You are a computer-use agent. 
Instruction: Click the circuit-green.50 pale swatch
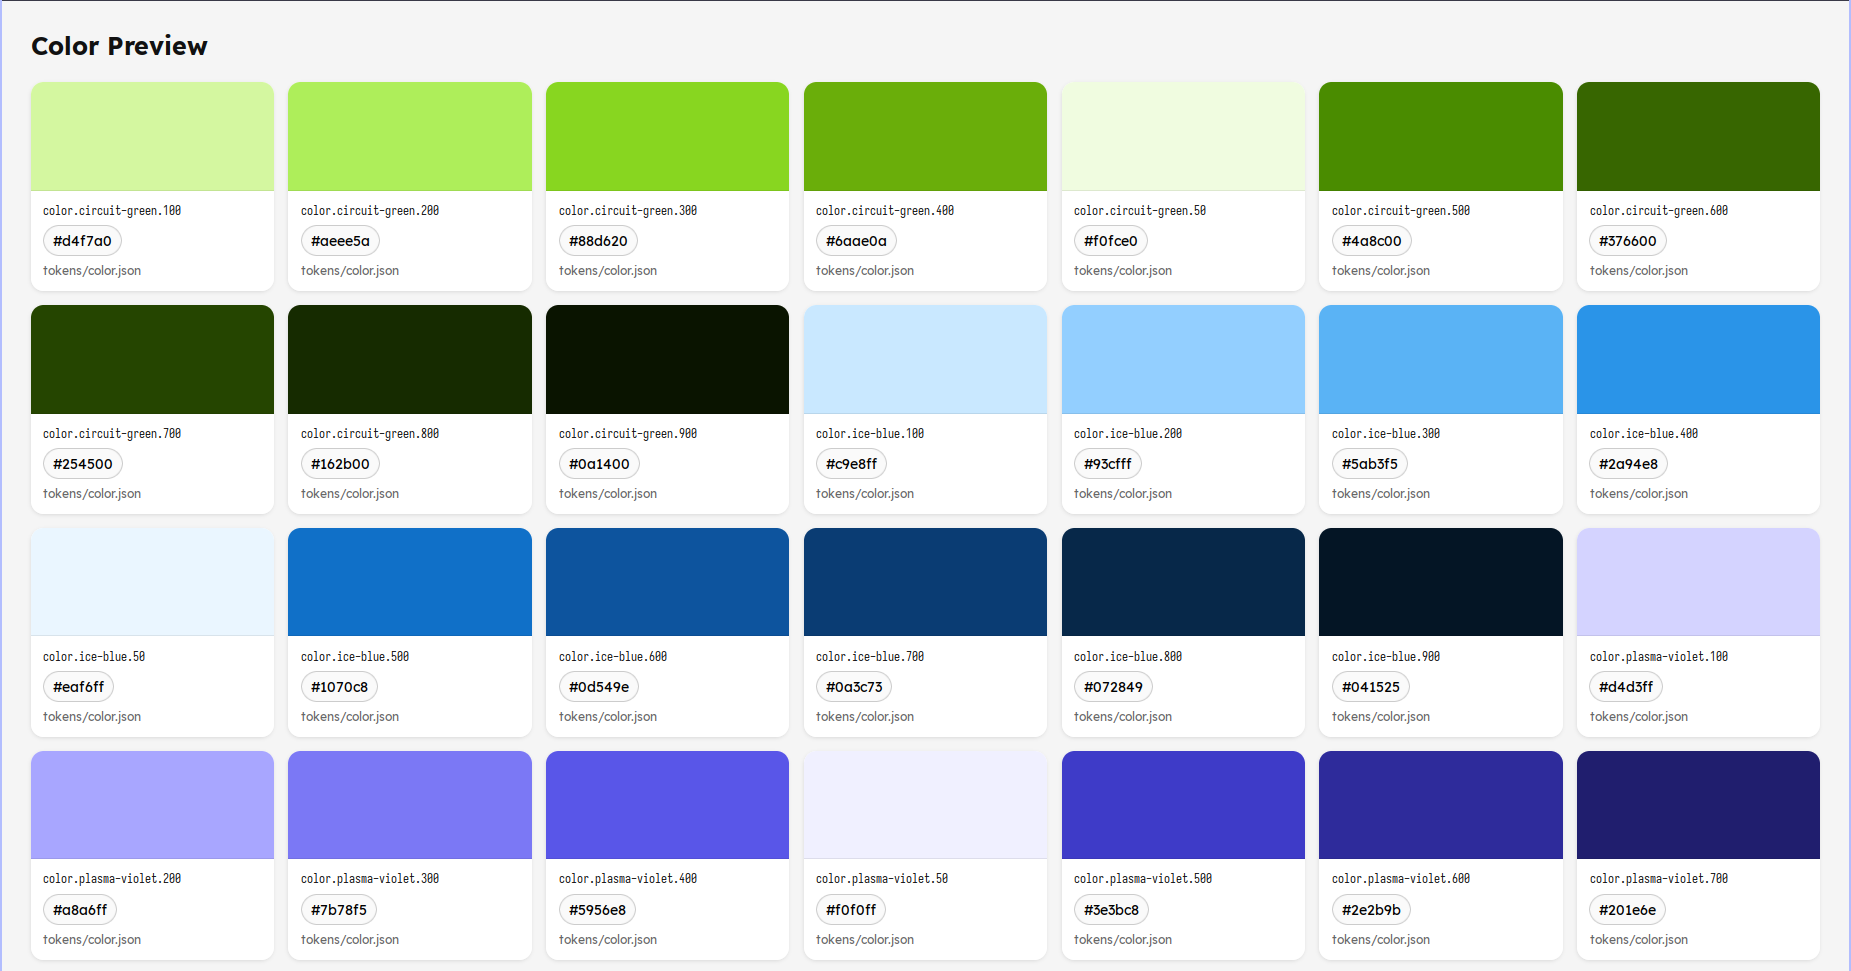point(1183,136)
